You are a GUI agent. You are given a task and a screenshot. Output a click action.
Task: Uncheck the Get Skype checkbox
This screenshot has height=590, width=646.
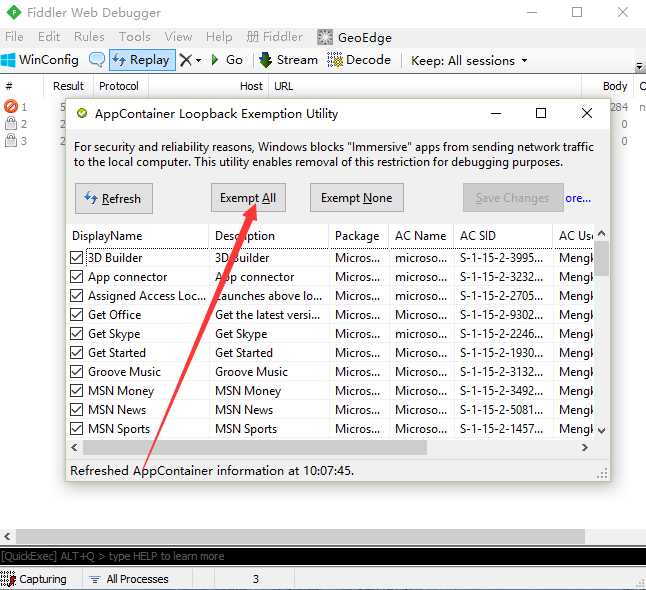(76, 333)
